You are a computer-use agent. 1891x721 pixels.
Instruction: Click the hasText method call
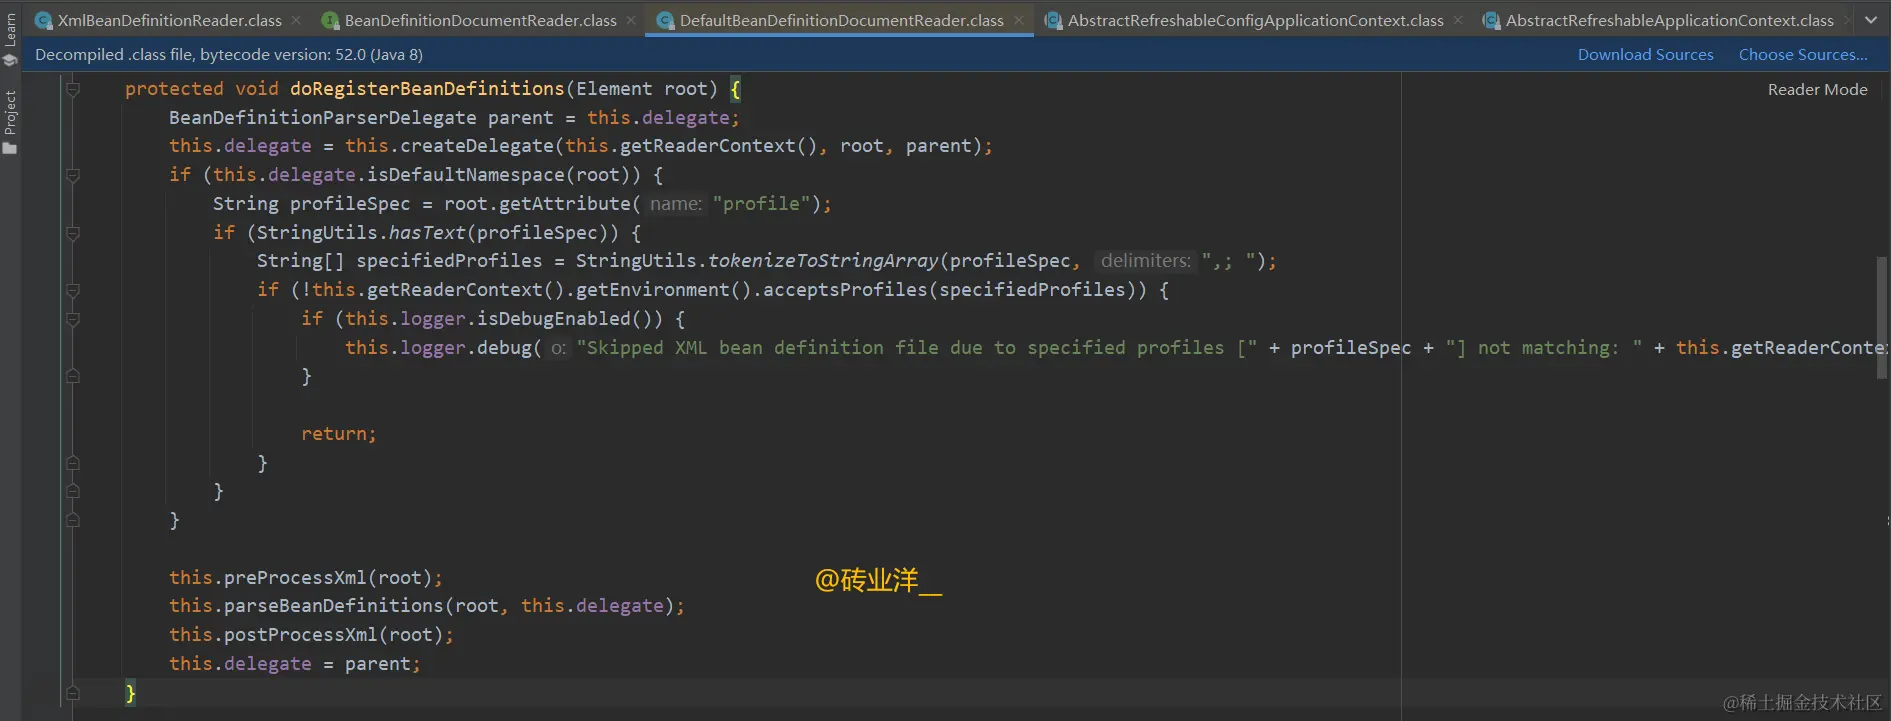coord(427,233)
